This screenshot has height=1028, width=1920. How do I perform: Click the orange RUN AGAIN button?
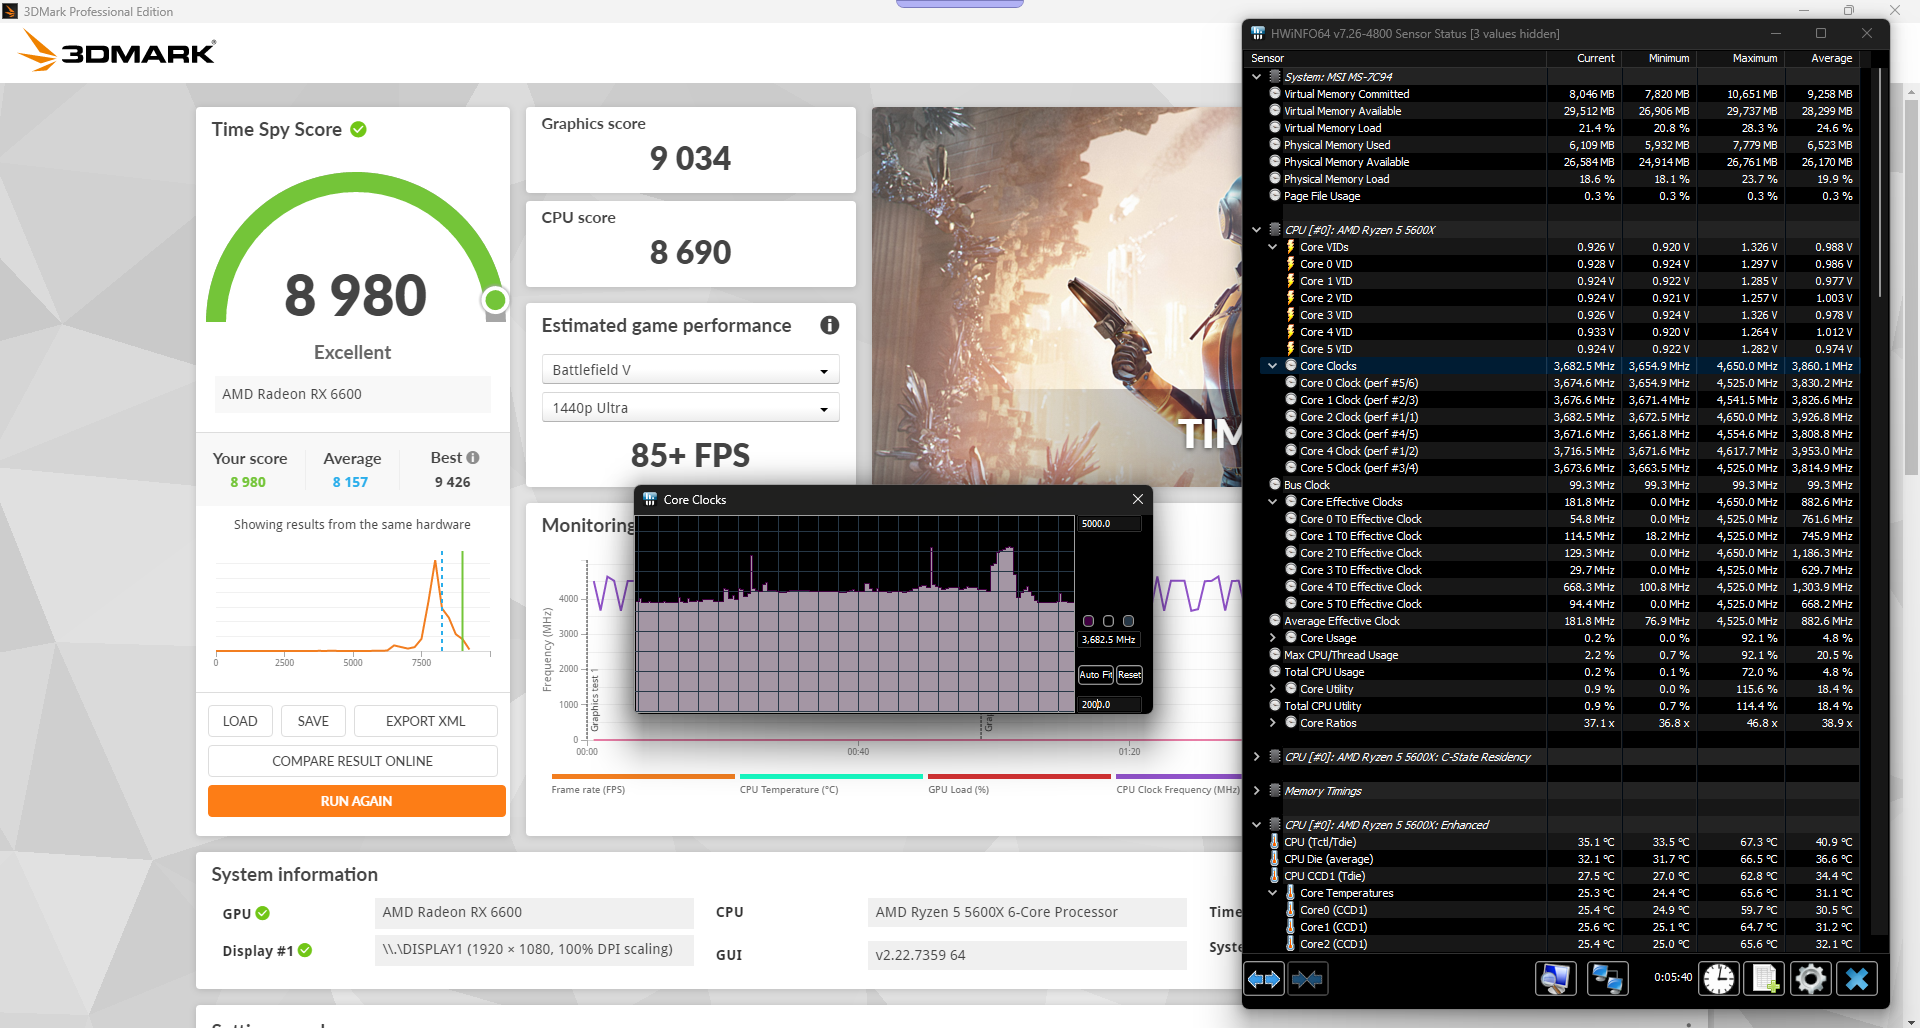357,801
